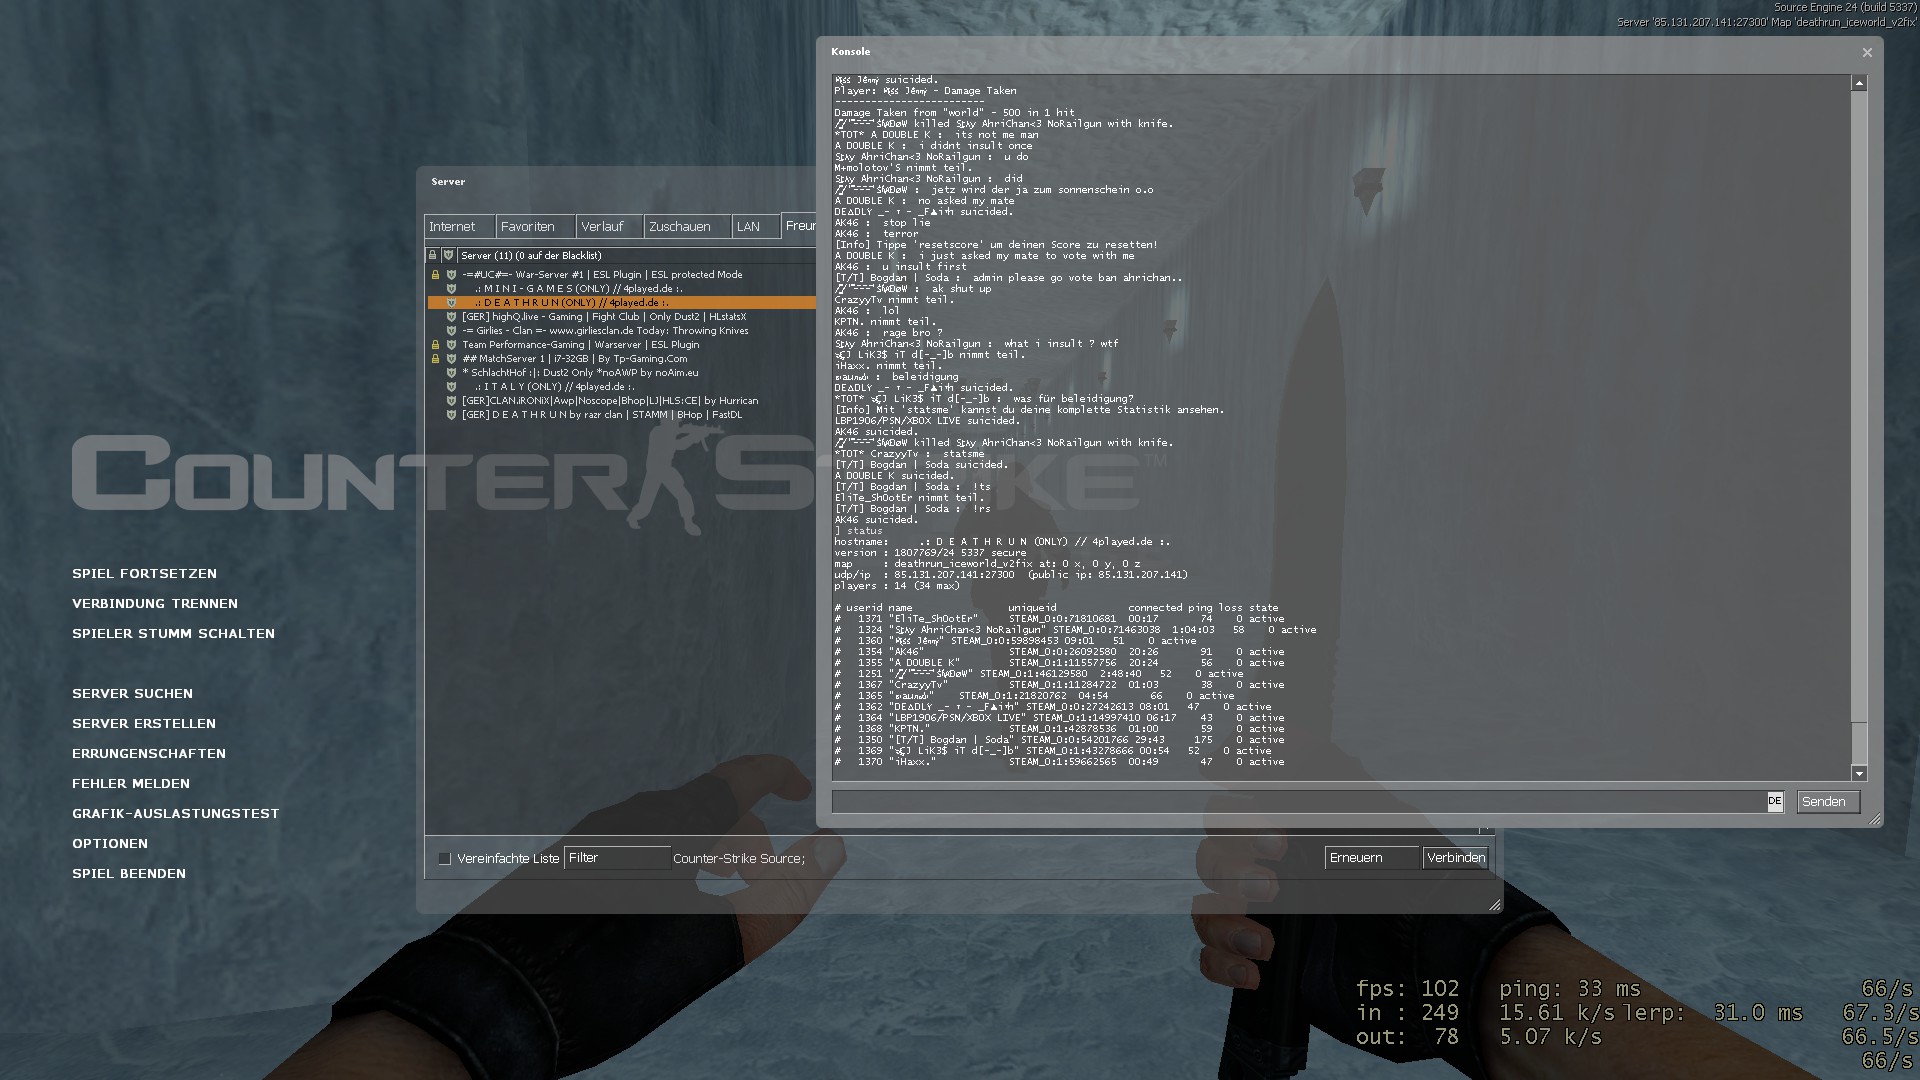Click the Server browser window resize grip
Screen dimensions: 1920x1080
tap(1495, 905)
